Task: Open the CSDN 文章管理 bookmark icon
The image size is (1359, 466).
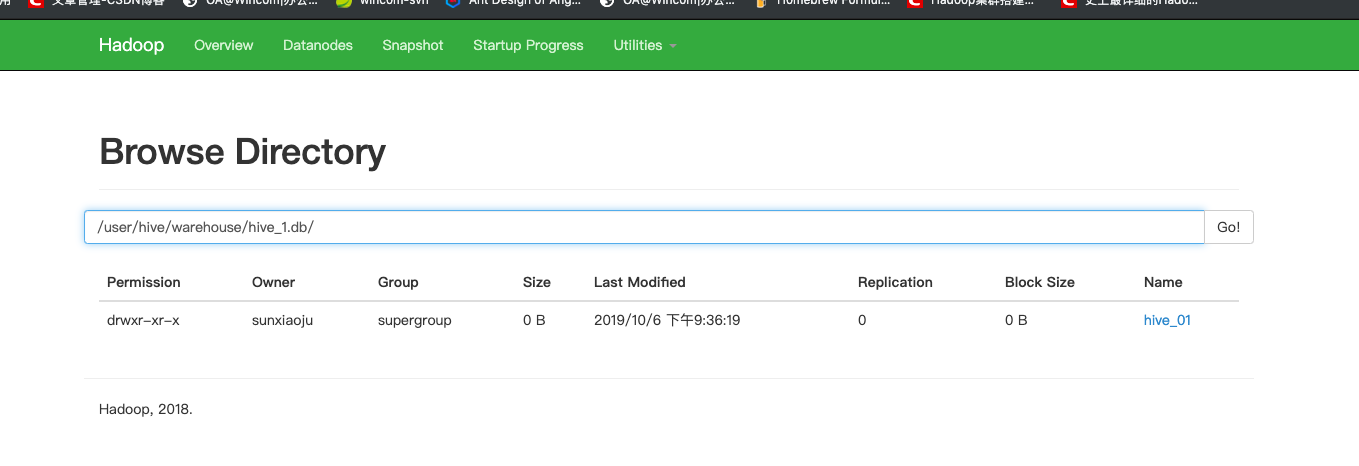Action: coord(36,3)
